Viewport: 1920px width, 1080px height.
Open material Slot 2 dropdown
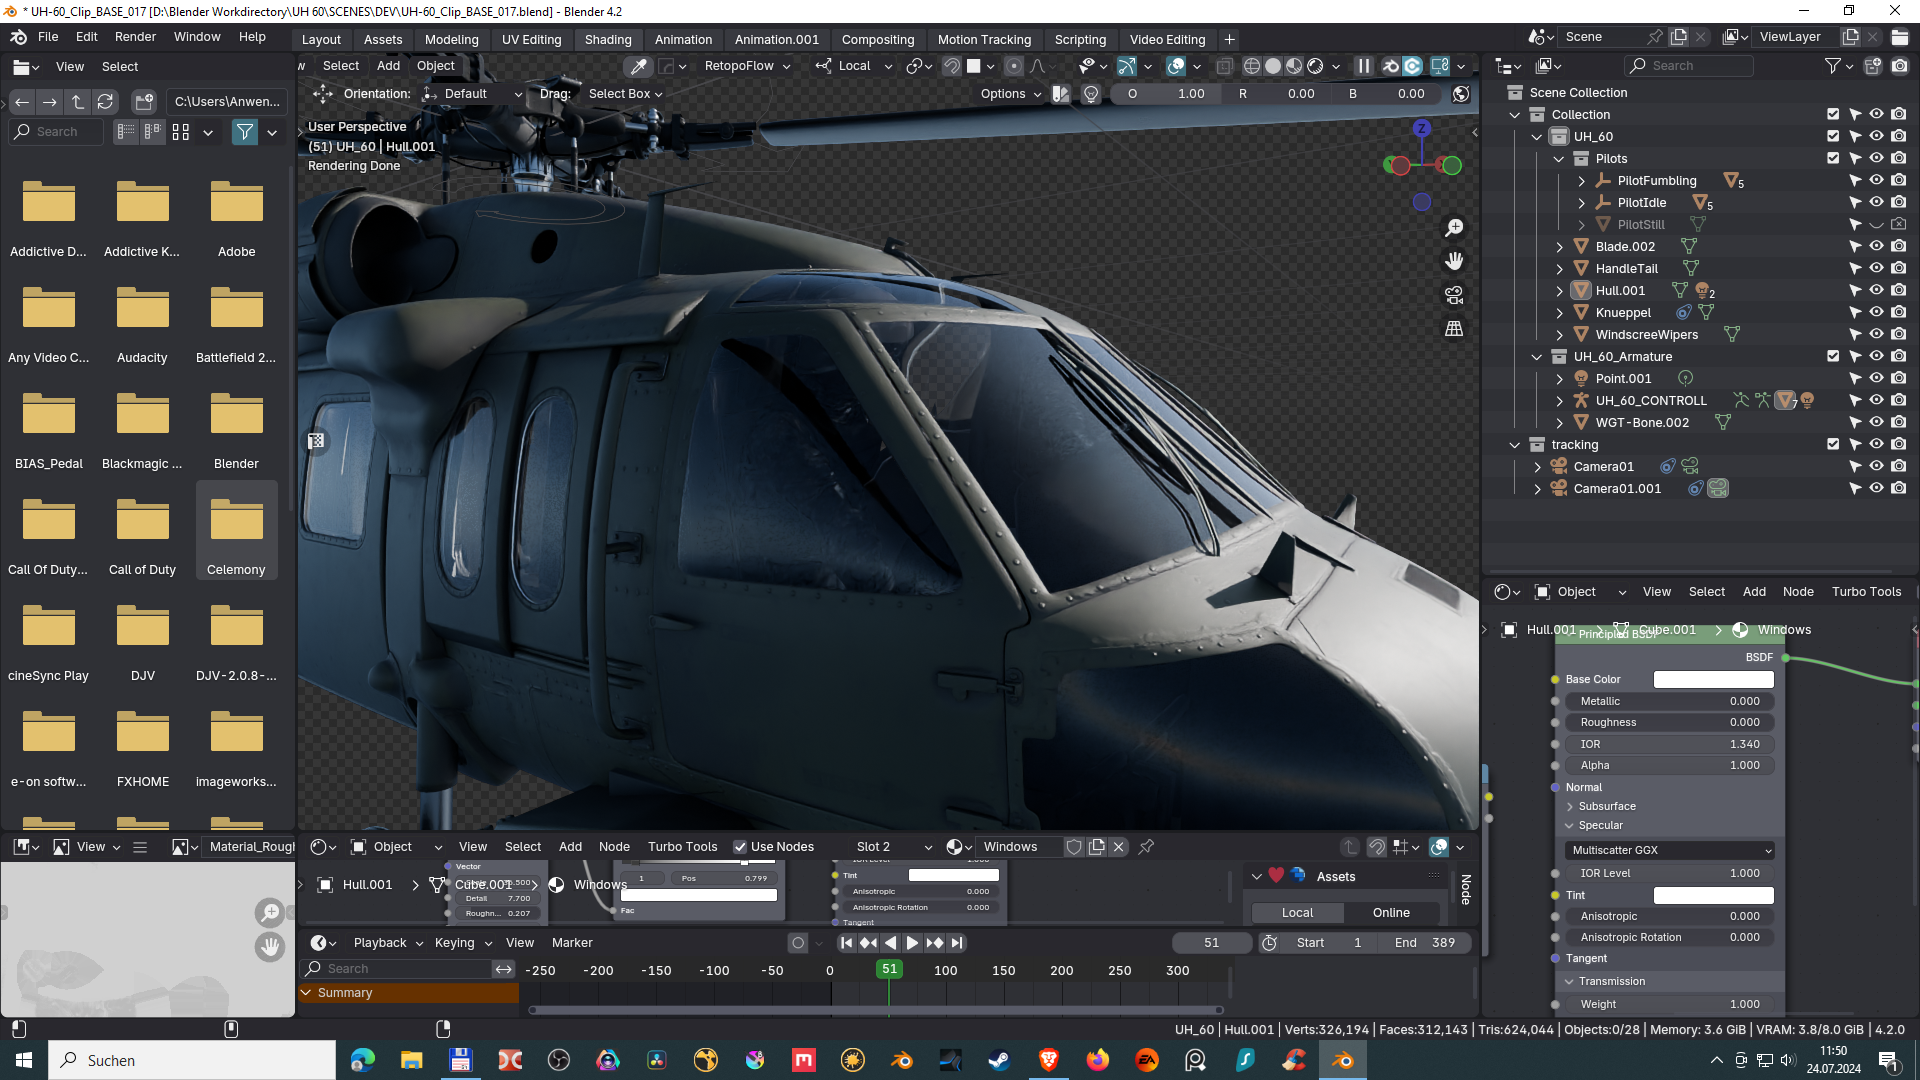coord(893,847)
